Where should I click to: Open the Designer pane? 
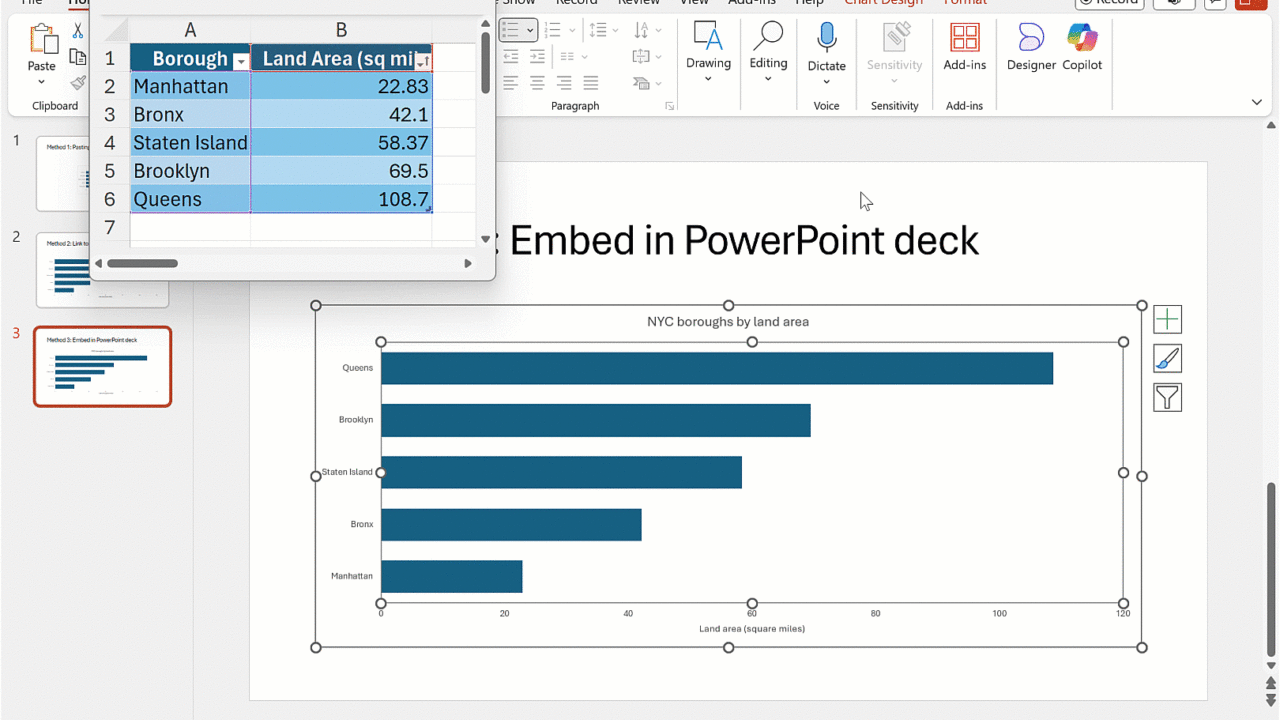tap(1031, 47)
